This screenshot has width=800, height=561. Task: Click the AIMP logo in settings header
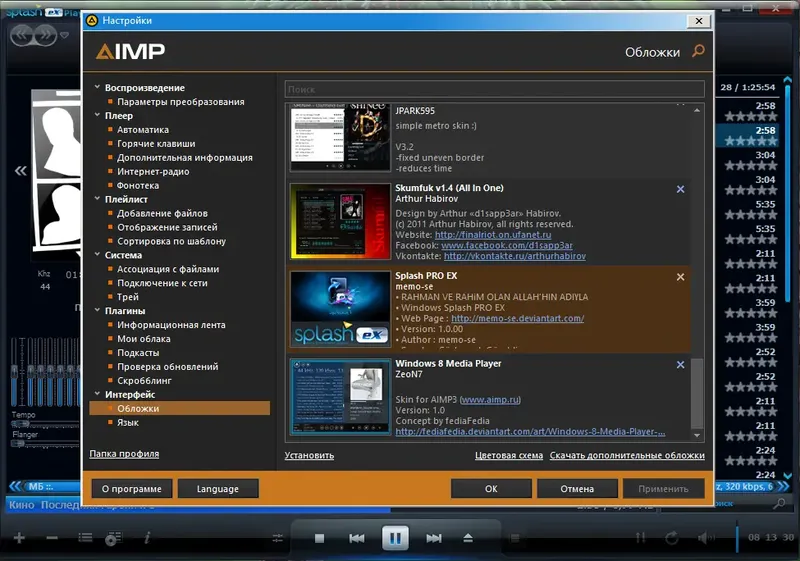(131, 51)
